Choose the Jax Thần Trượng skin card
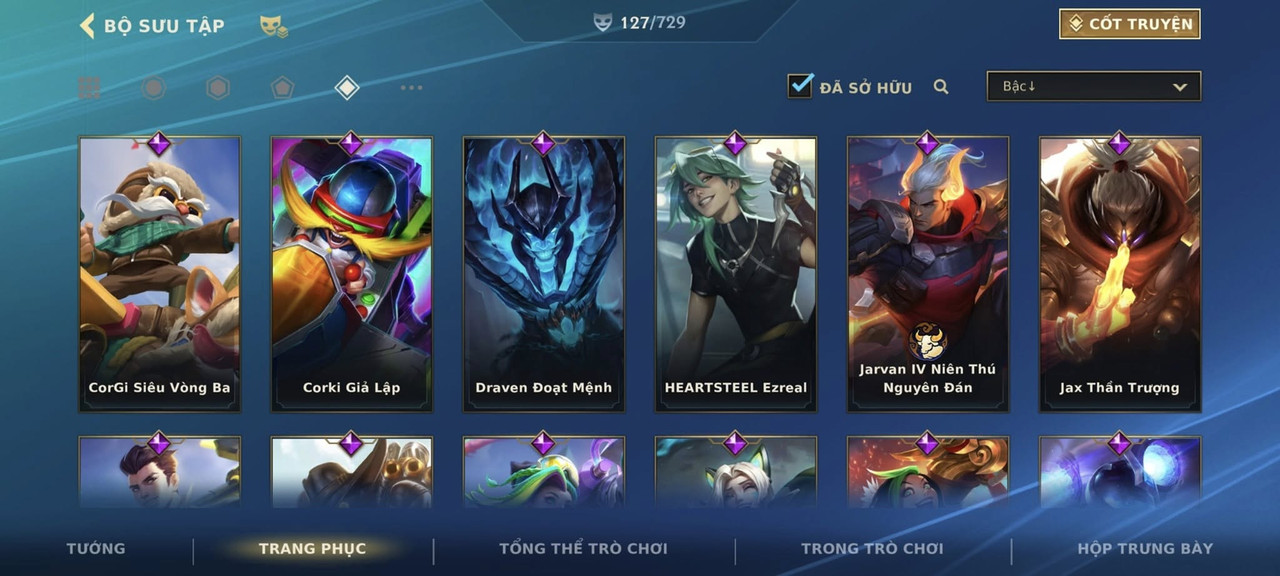This screenshot has width=1280, height=576. coord(1120,273)
